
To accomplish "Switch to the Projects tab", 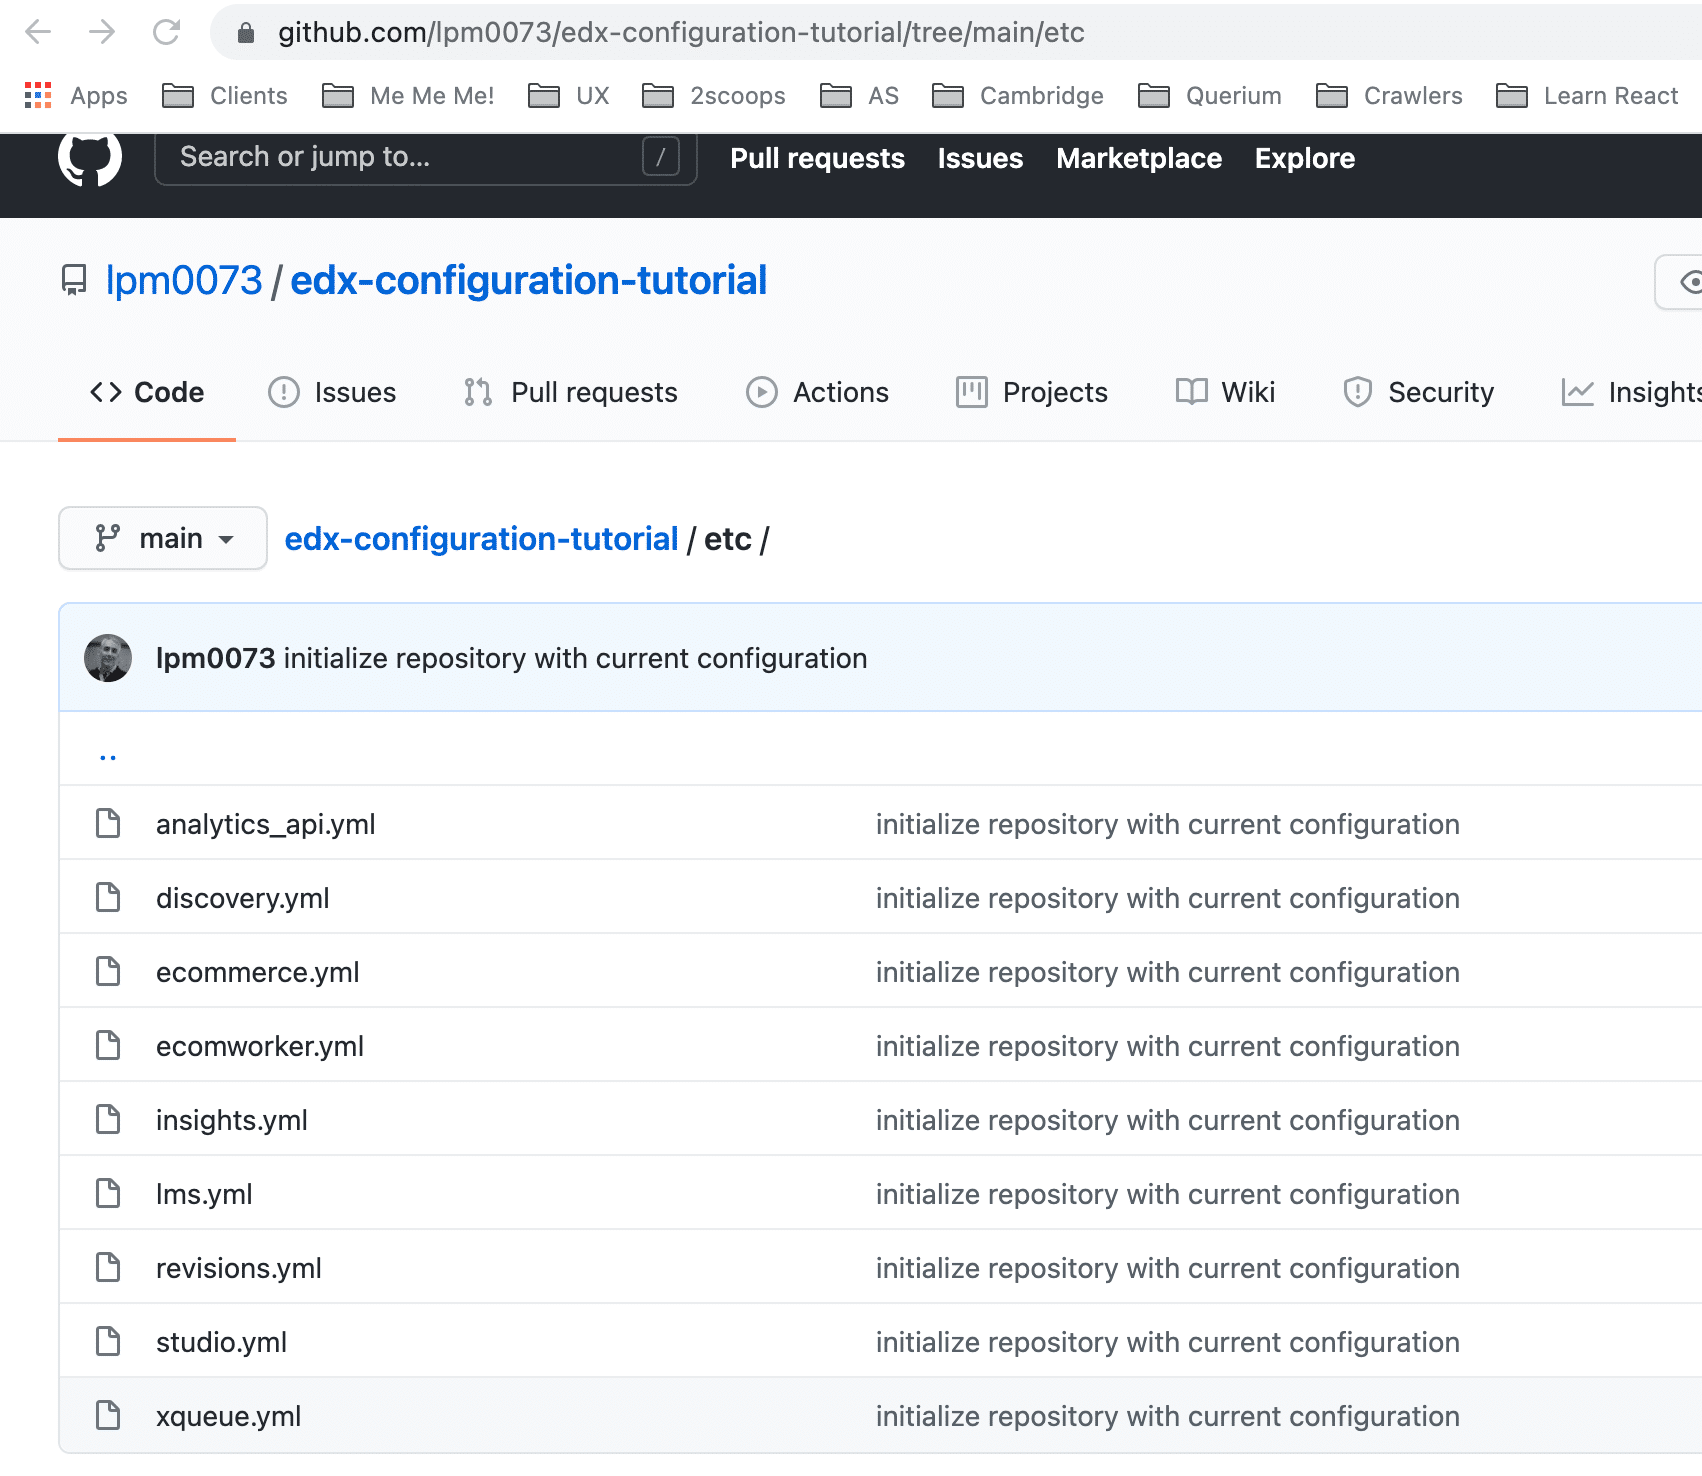I will pos(1032,392).
